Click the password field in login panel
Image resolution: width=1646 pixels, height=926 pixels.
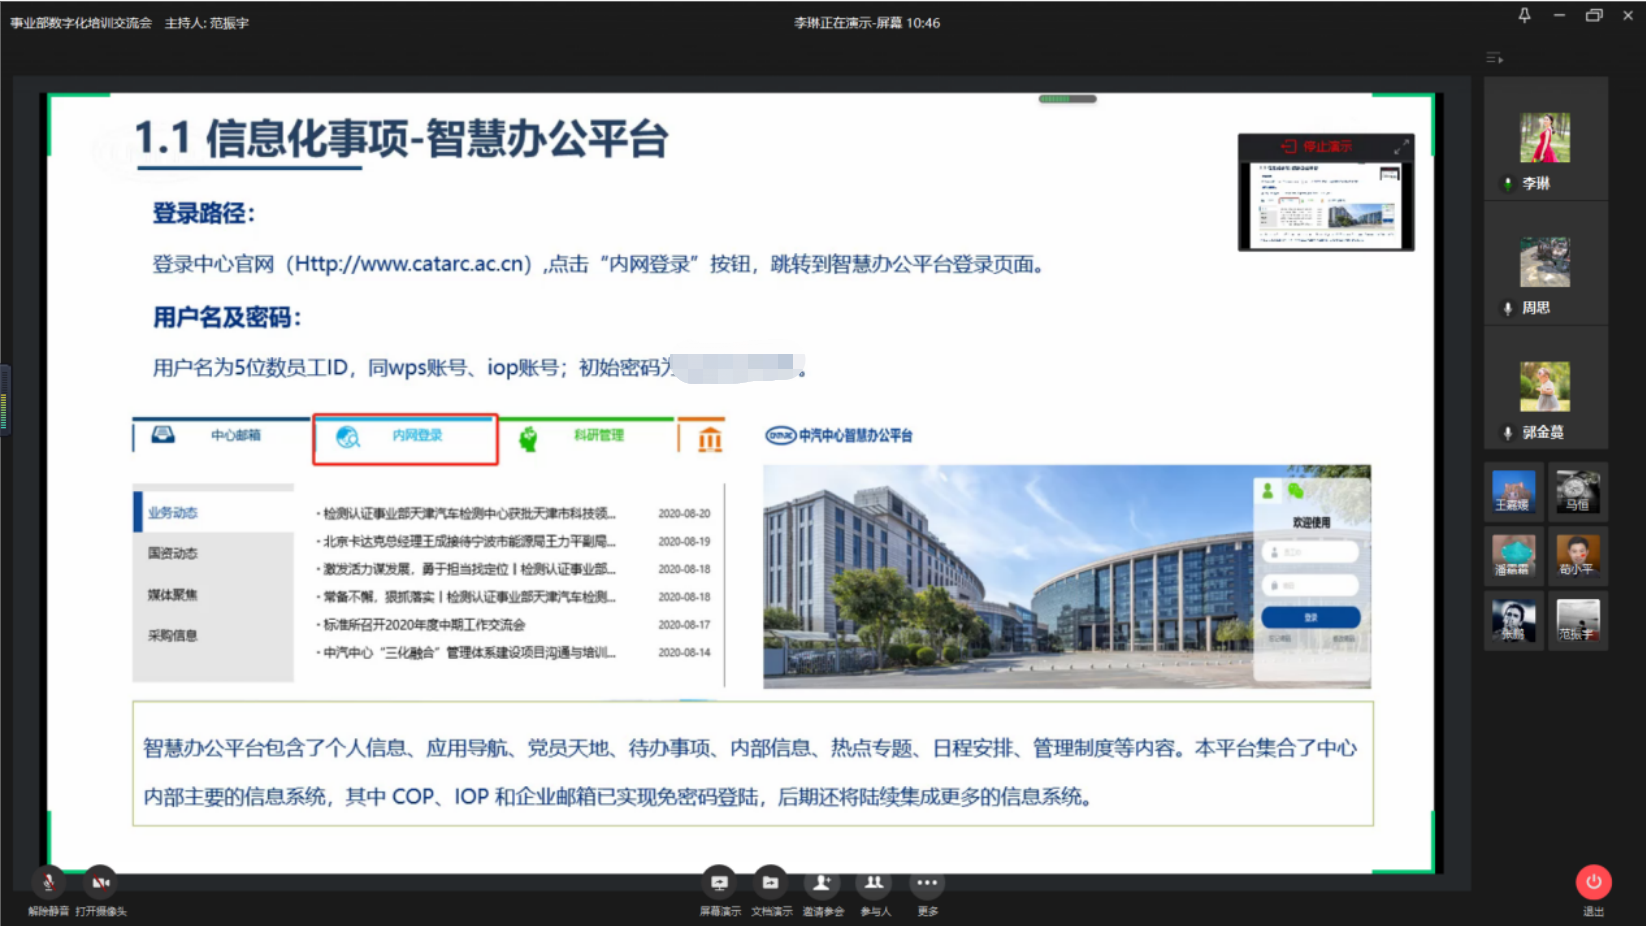tap(1310, 585)
